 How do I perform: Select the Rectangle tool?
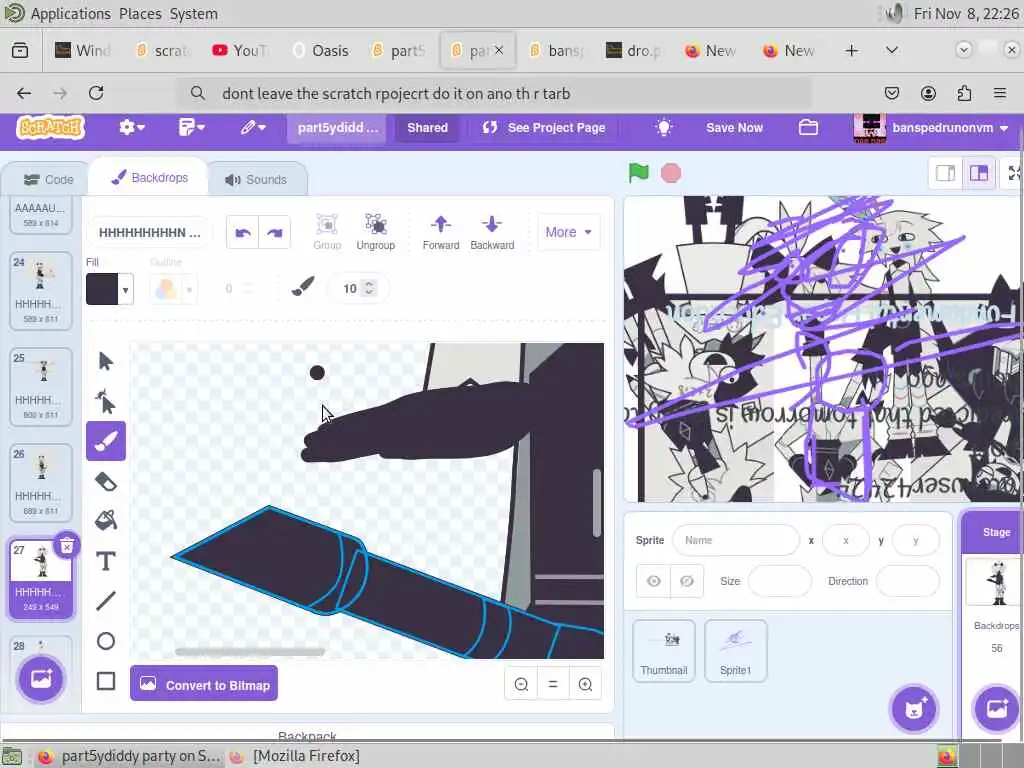click(x=105, y=680)
